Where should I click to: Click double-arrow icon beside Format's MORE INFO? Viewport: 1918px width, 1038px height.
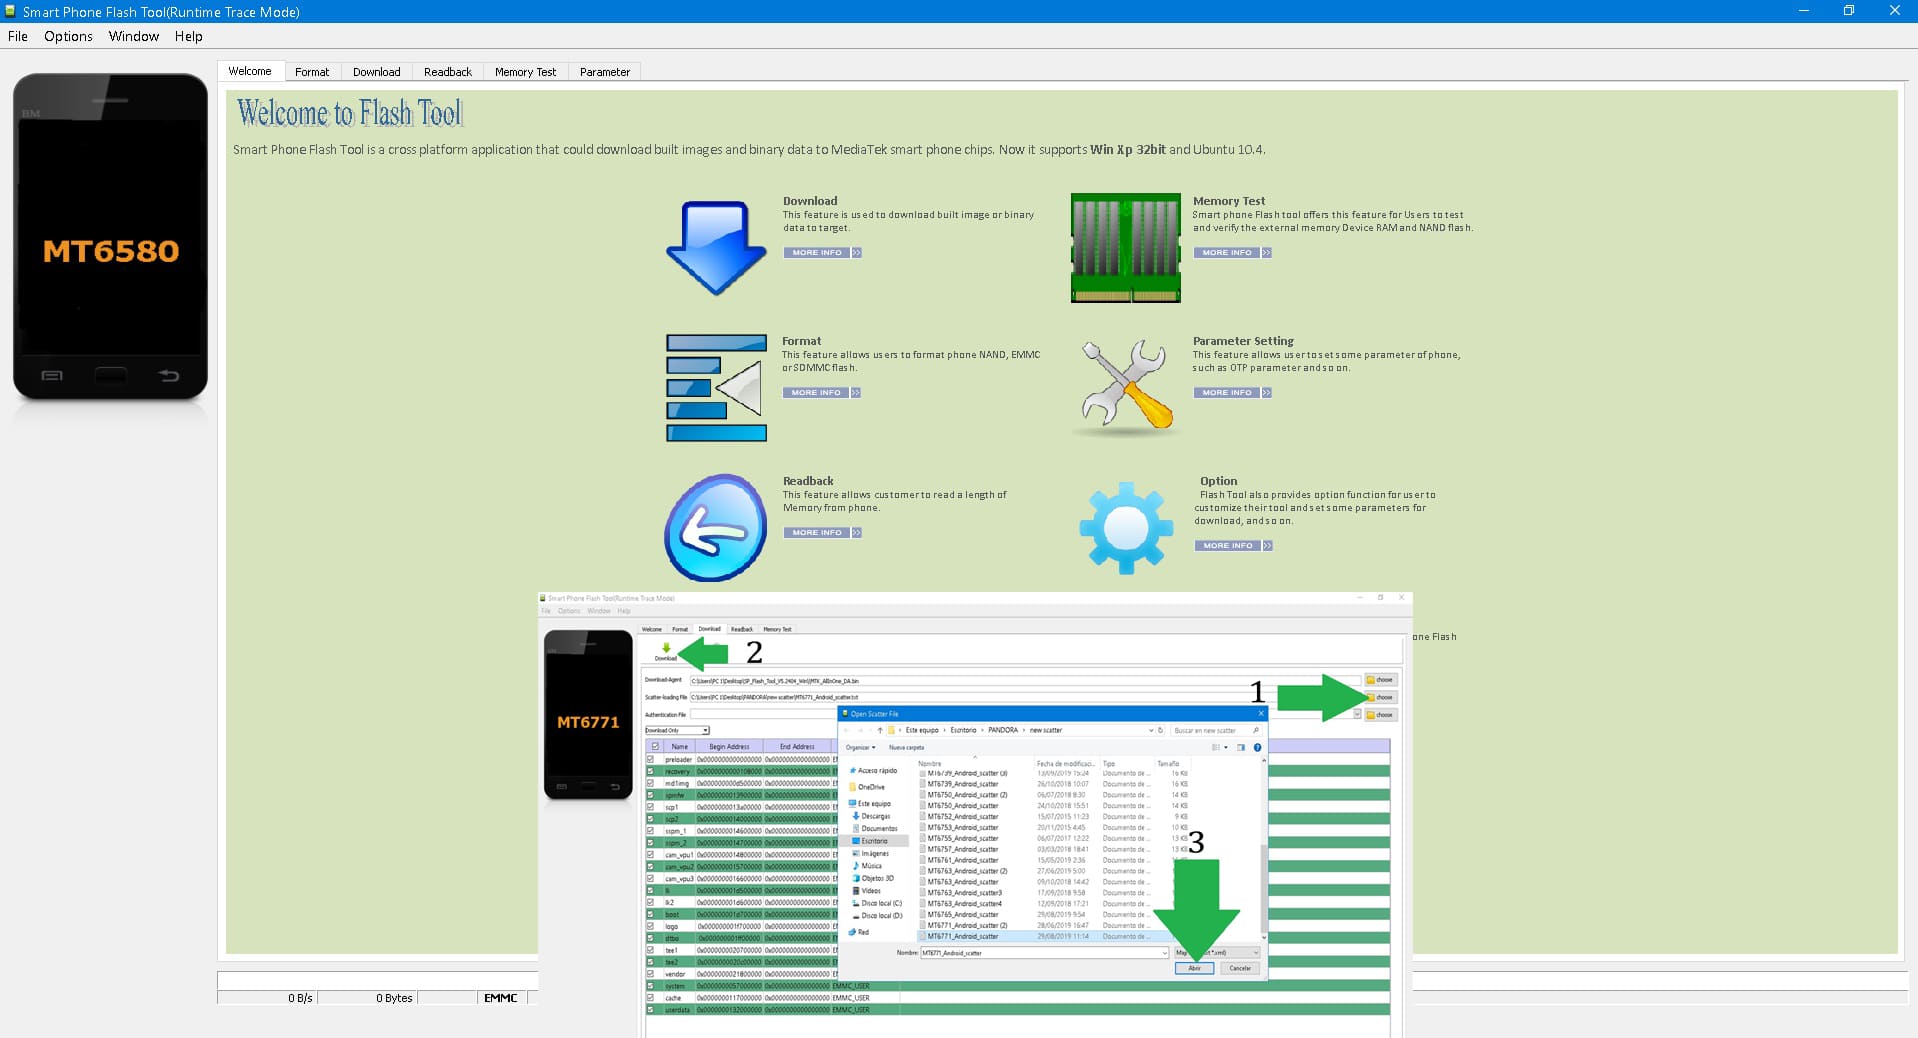pyautogui.click(x=856, y=393)
